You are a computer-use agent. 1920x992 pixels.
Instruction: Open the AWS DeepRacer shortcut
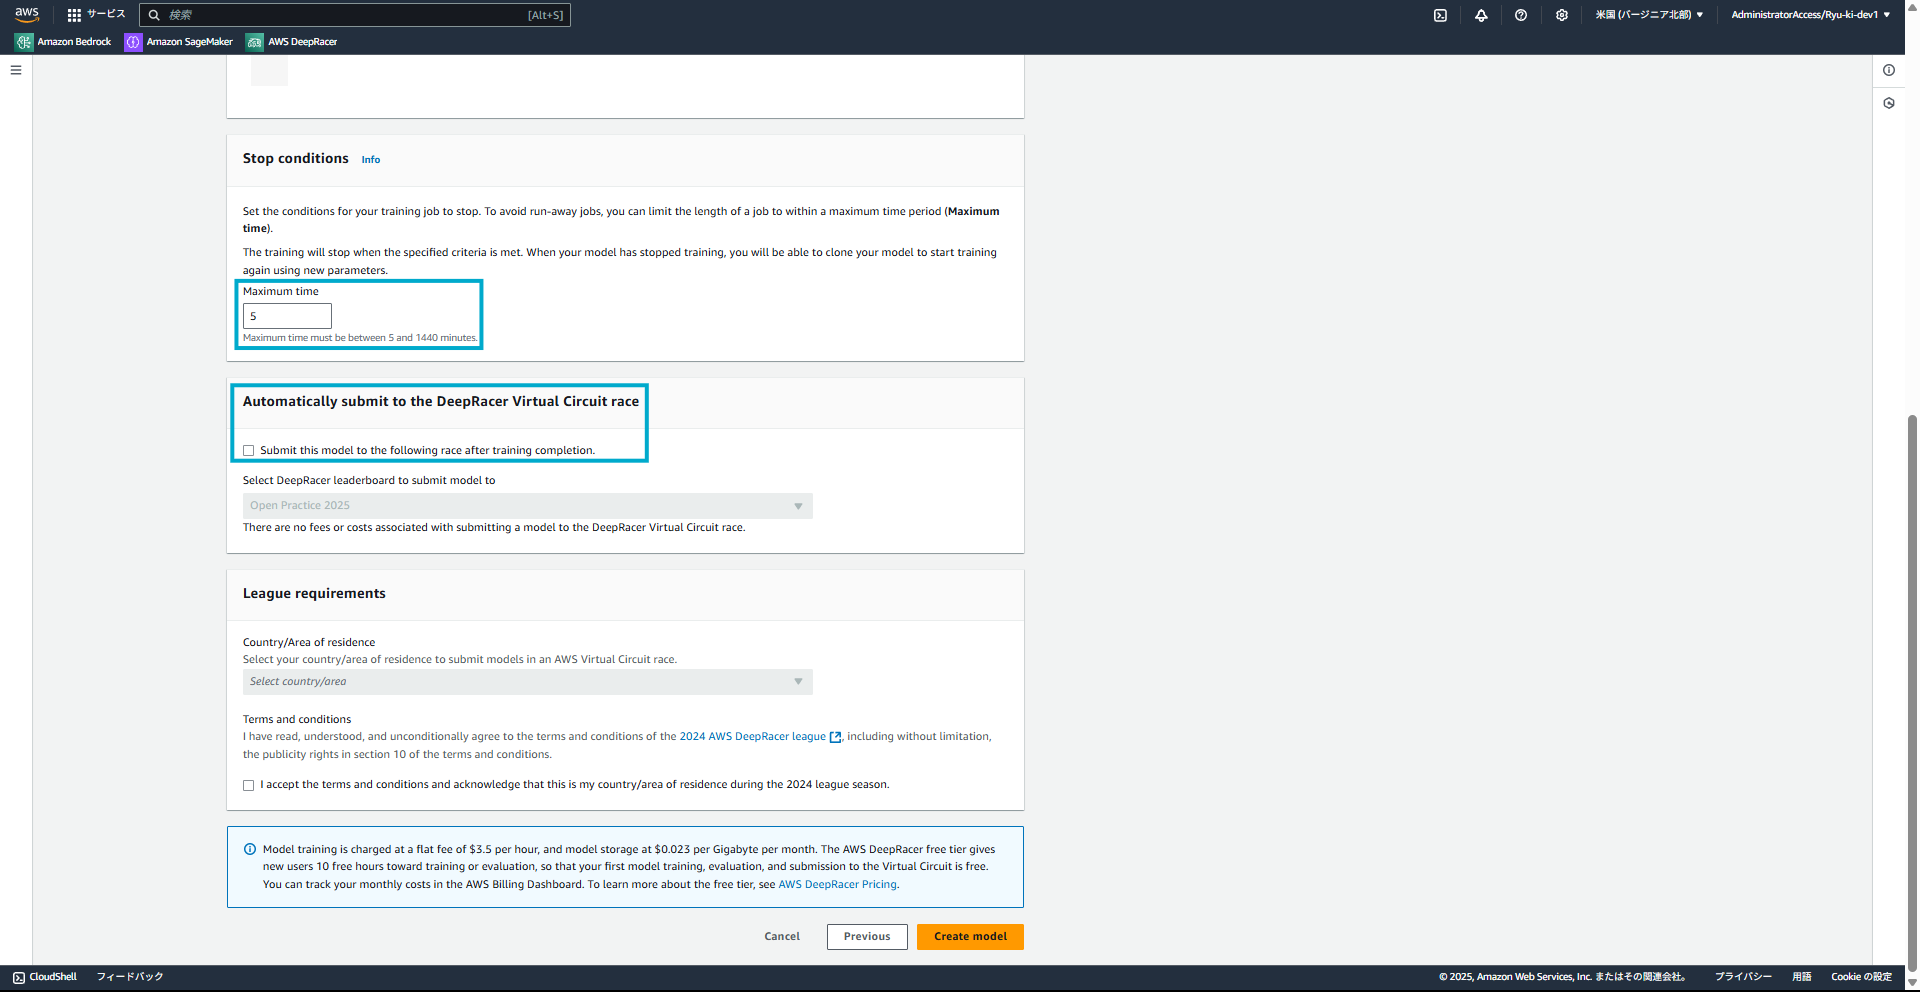(x=292, y=42)
